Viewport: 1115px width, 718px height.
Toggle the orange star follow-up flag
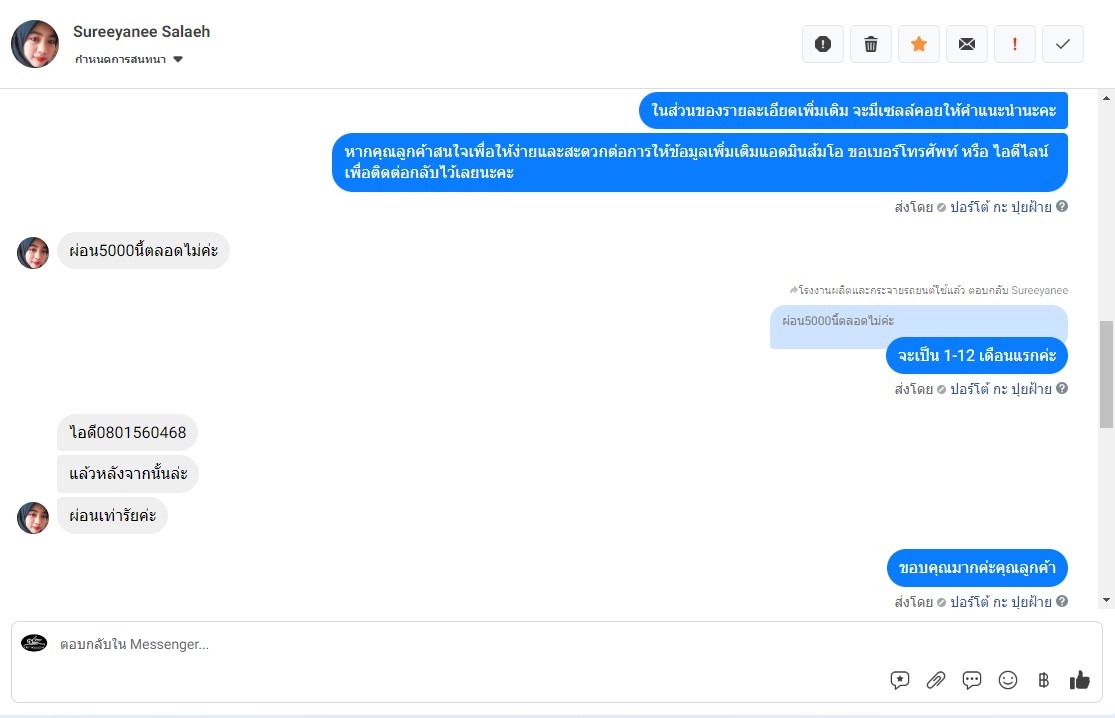(919, 44)
